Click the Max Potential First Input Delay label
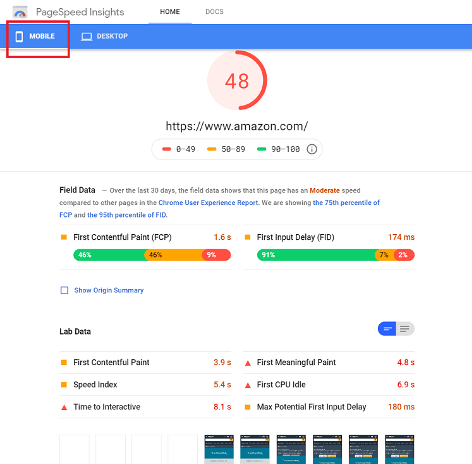Viewport: 472px width, 464px height. pyautogui.click(x=311, y=407)
